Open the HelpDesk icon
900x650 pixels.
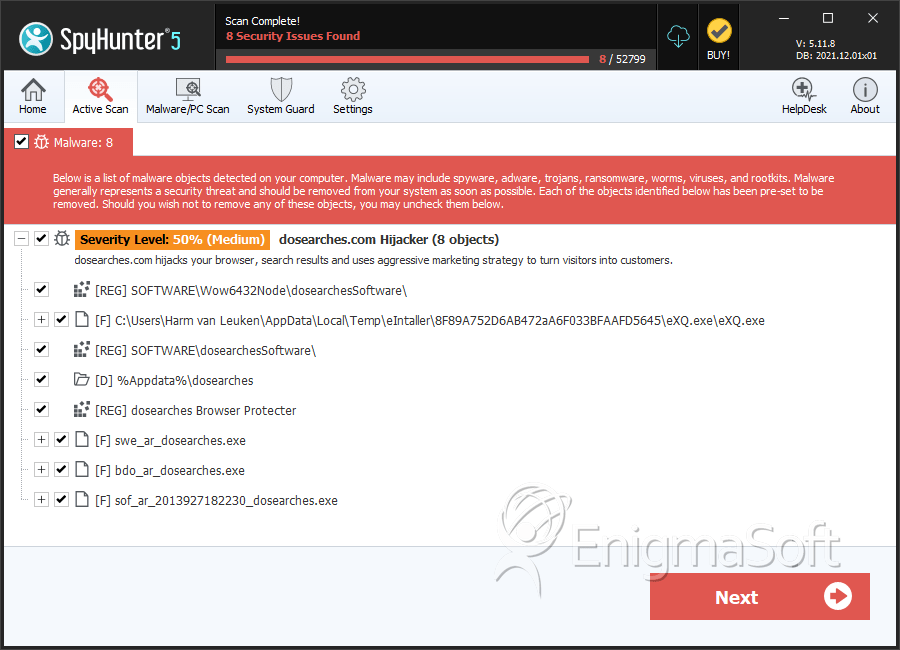pos(804,90)
